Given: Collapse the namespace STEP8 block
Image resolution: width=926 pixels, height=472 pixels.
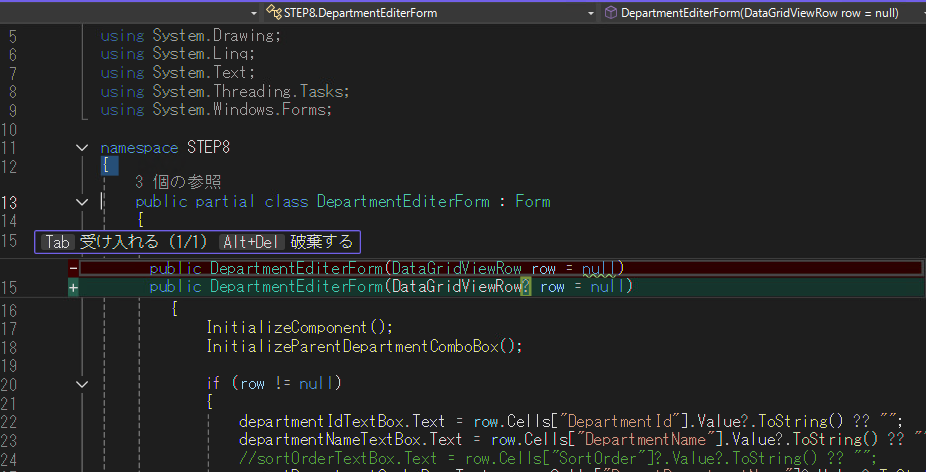Looking at the screenshot, I should pos(81,147).
